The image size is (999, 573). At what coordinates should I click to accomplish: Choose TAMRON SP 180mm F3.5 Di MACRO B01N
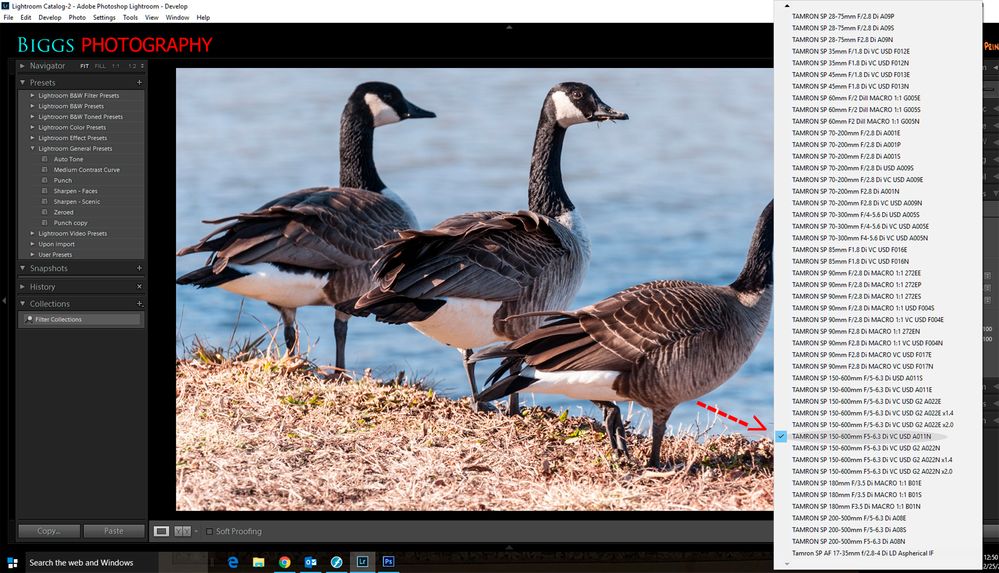pos(856,507)
